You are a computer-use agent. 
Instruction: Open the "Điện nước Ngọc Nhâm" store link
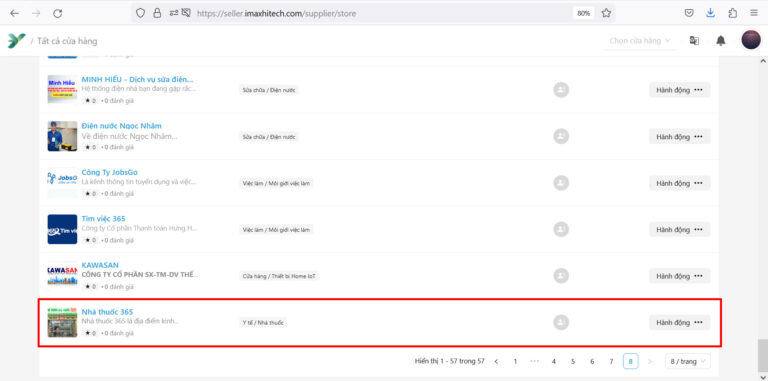point(121,126)
